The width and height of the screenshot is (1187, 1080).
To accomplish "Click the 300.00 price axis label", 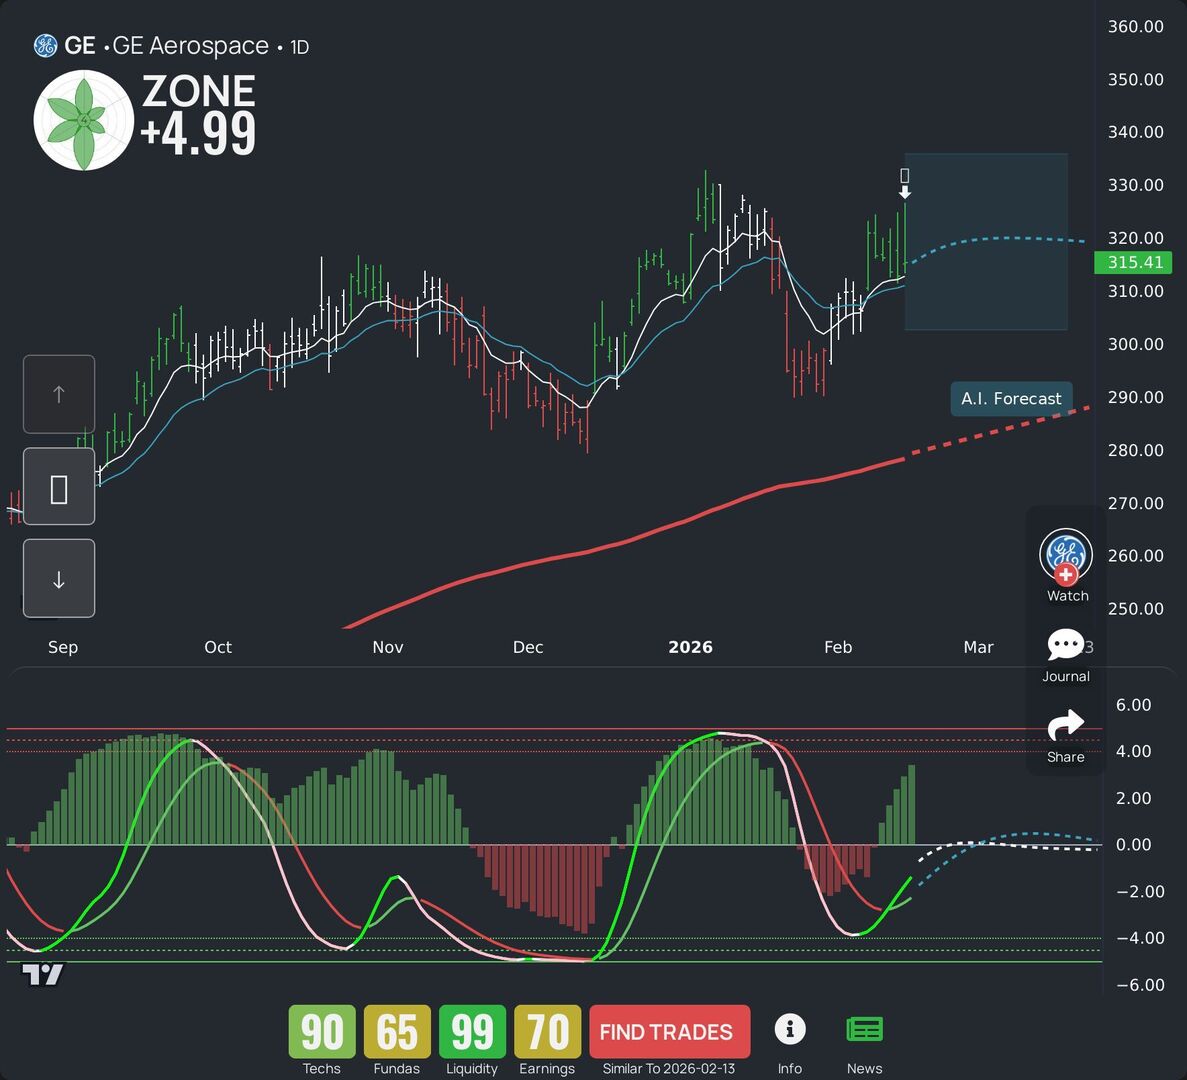I will click(x=1136, y=344).
